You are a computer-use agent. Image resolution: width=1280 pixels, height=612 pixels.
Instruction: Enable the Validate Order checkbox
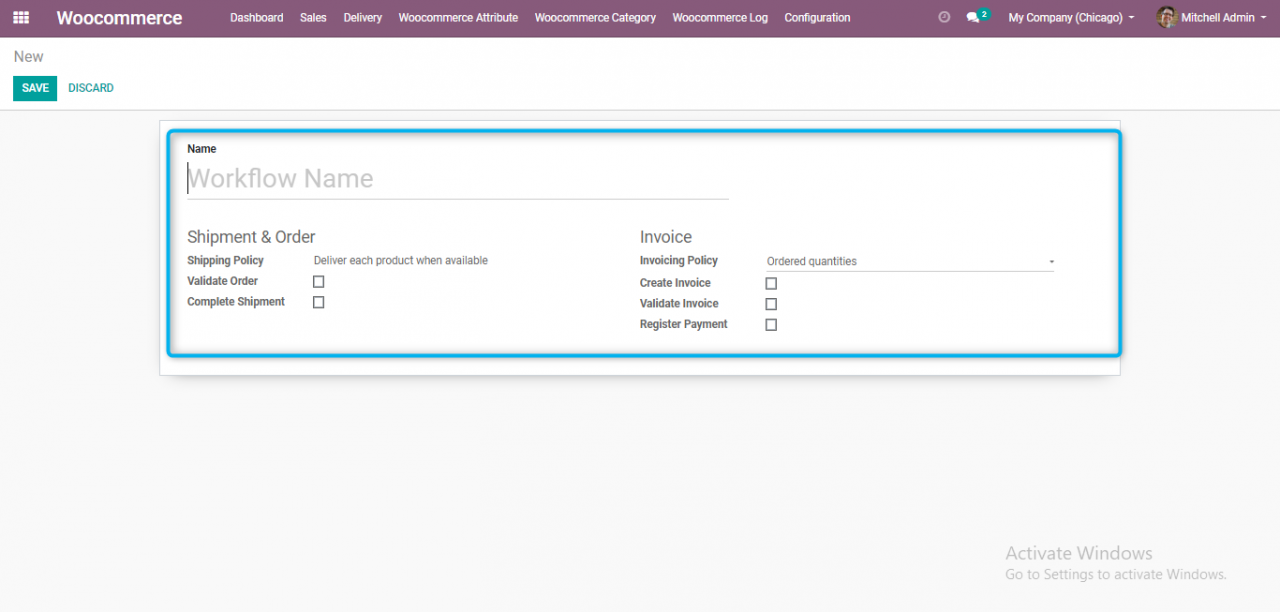click(318, 281)
